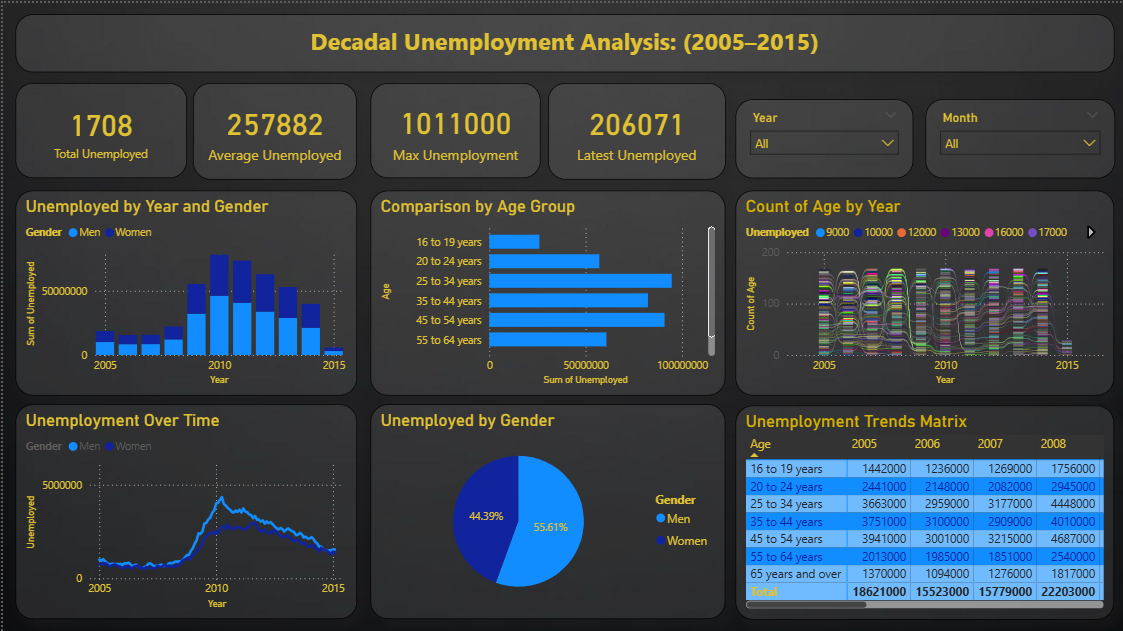This screenshot has height=631, width=1123.
Task: Select the 9000 legend marker
Action: pos(820,232)
